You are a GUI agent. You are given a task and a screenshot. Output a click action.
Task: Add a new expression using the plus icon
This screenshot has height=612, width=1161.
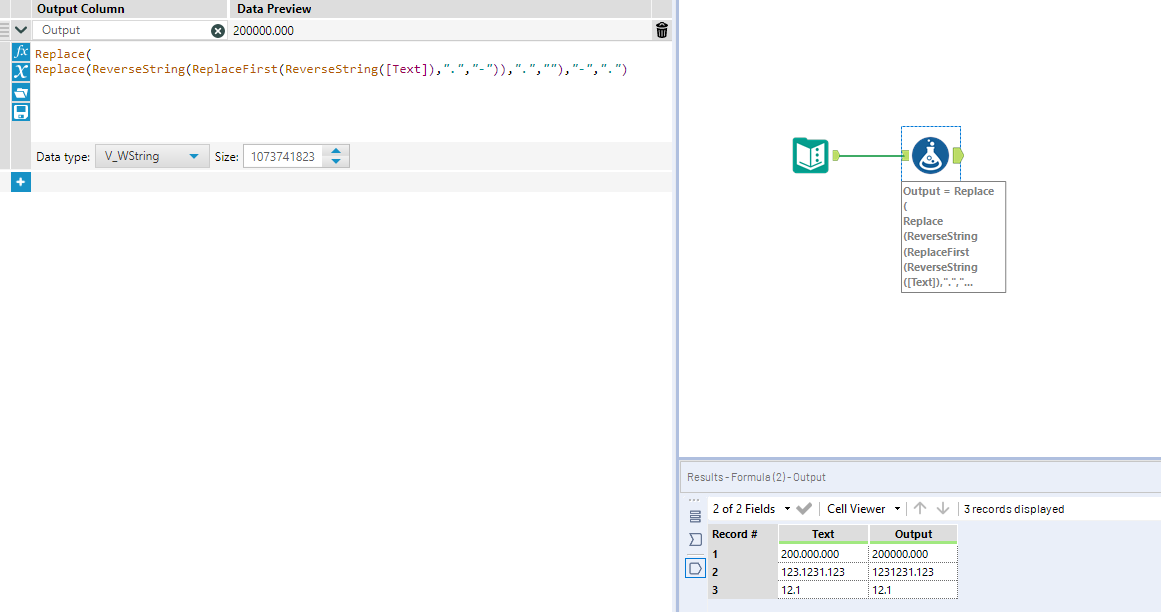(20, 181)
